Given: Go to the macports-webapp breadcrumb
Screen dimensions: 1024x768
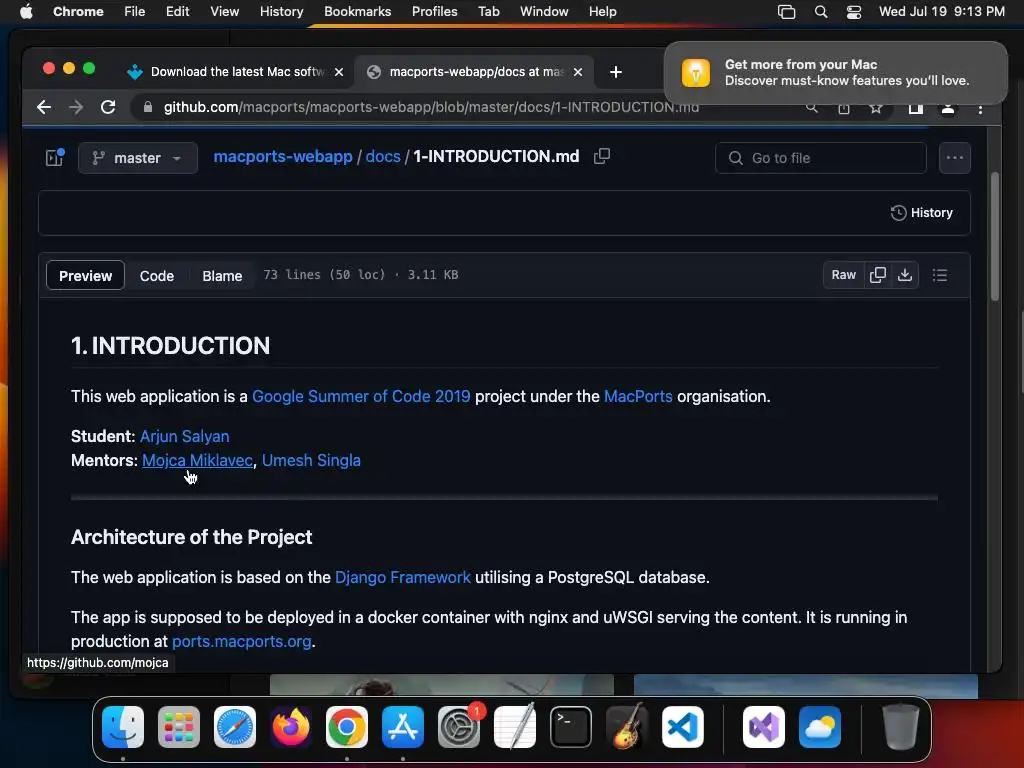Looking at the screenshot, I should (x=283, y=157).
